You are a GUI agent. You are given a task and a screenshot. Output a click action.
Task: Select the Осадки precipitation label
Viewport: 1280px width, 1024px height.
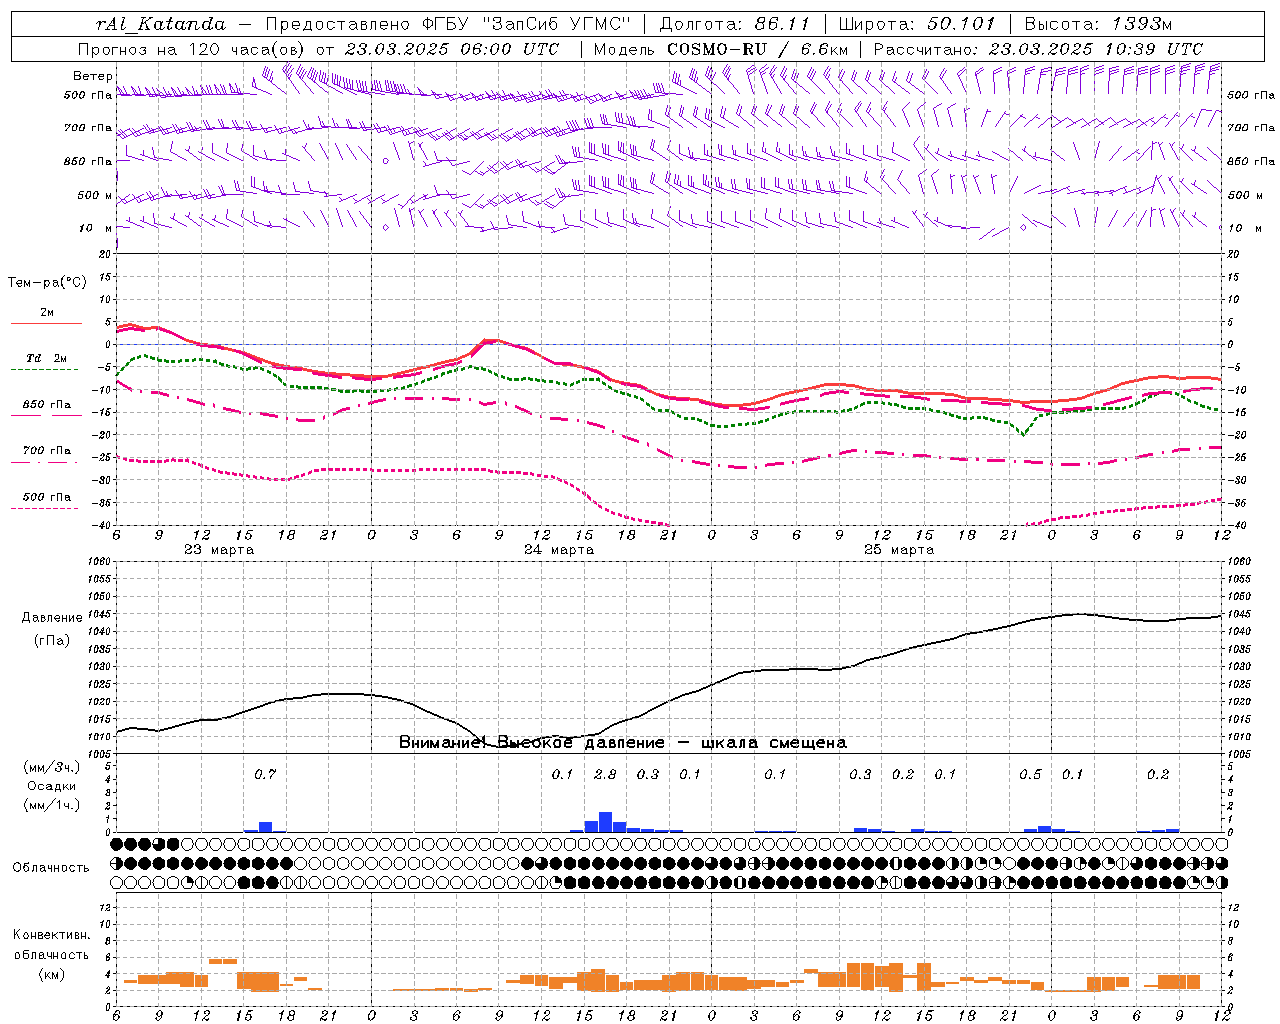click(x=52, y=786)
